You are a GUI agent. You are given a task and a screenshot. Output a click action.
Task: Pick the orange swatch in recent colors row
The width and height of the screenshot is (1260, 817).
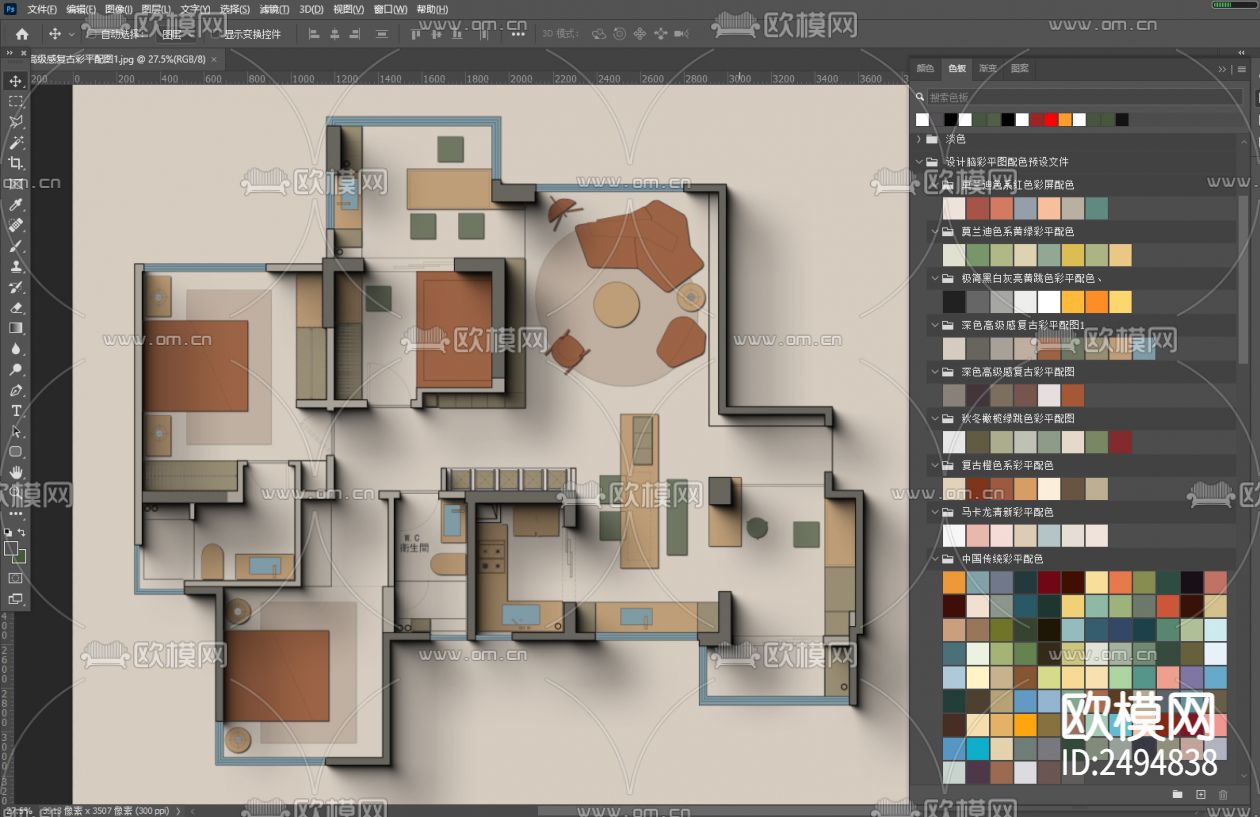(1065, 120)
